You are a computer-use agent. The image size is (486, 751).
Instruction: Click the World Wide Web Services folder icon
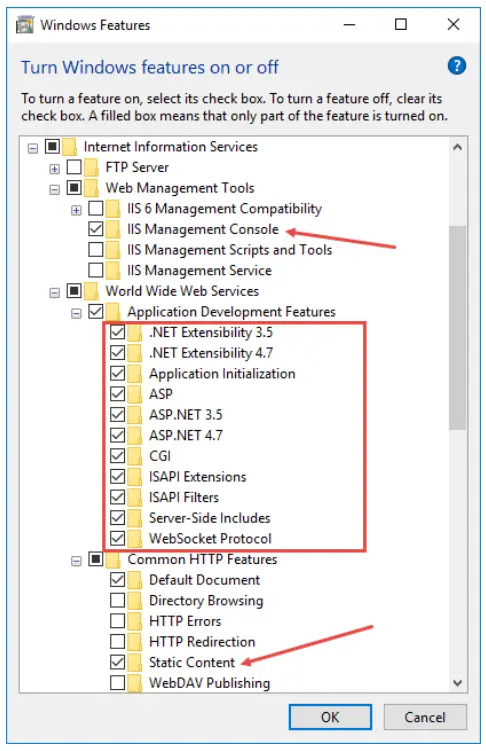tap(91, 291)
